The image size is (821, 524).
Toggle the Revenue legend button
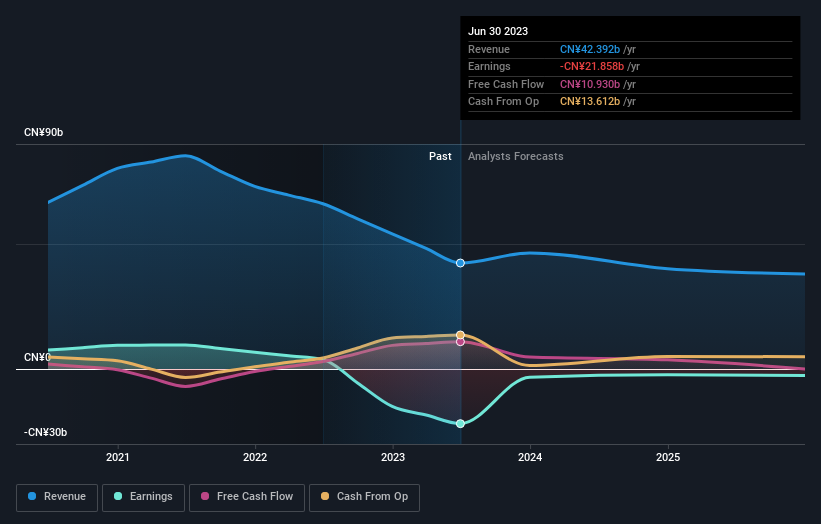(57, 497)
